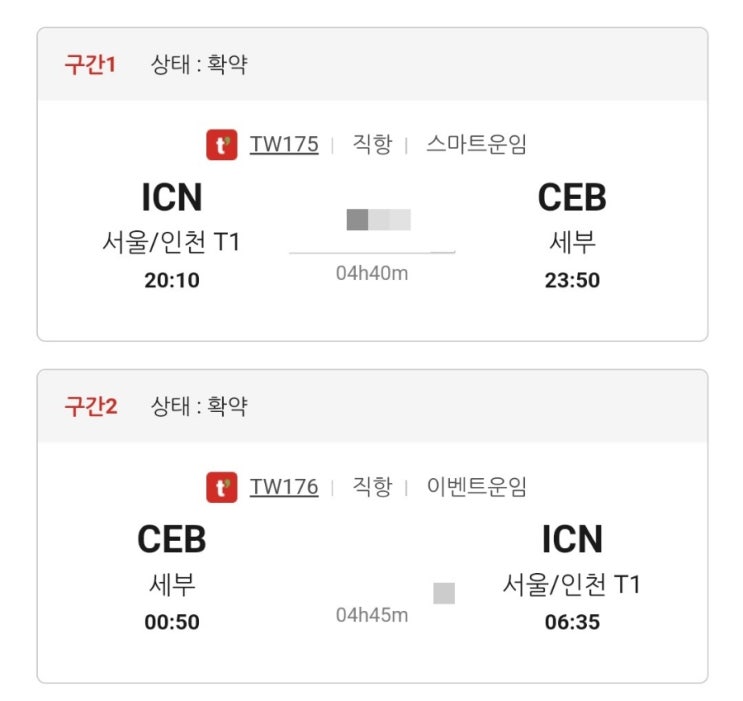Click the blurred gray block above 04h40m
This screenshot has width=743, height=701.
coord(378,220)
